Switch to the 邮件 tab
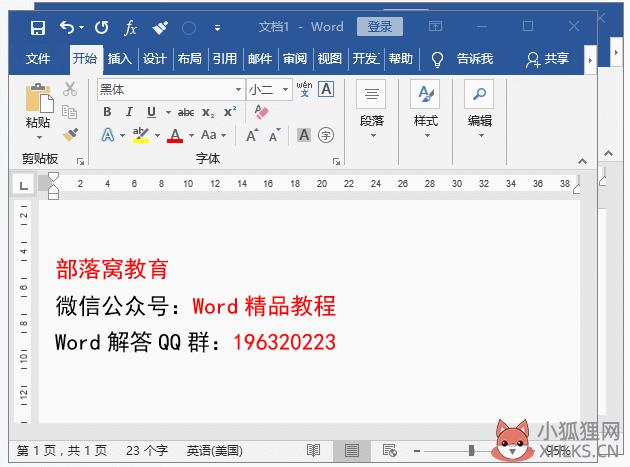Screen dimensions: 630x467 (x=260, y=59)
